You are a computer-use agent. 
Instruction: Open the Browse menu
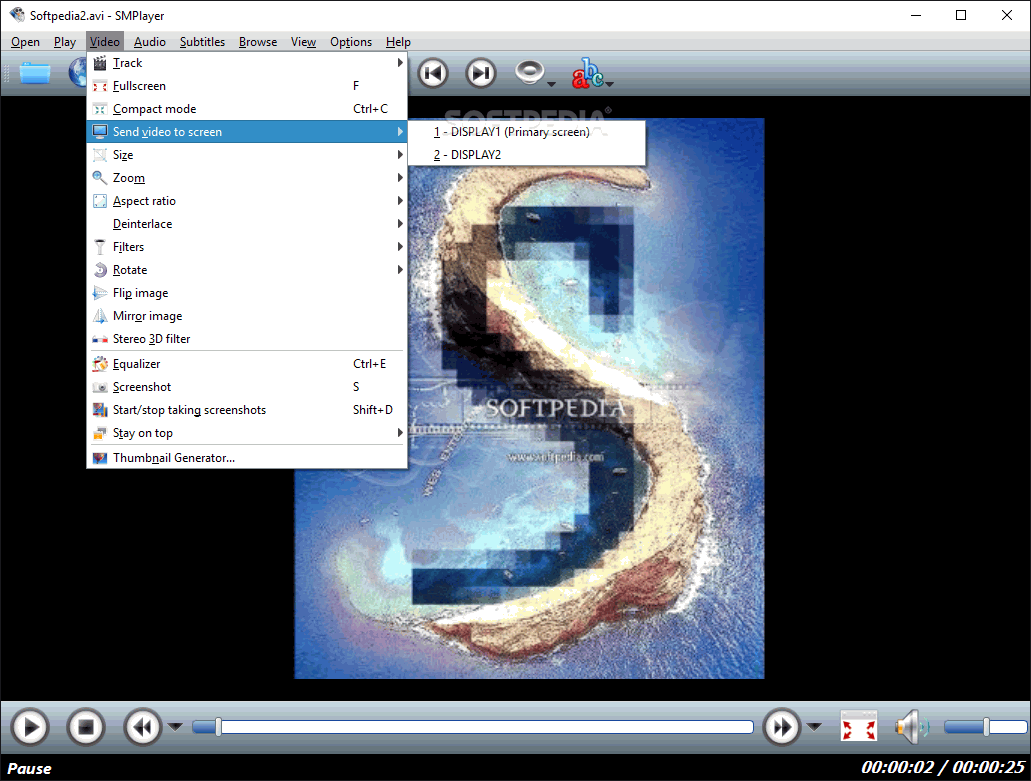click(x=258, y=42)
